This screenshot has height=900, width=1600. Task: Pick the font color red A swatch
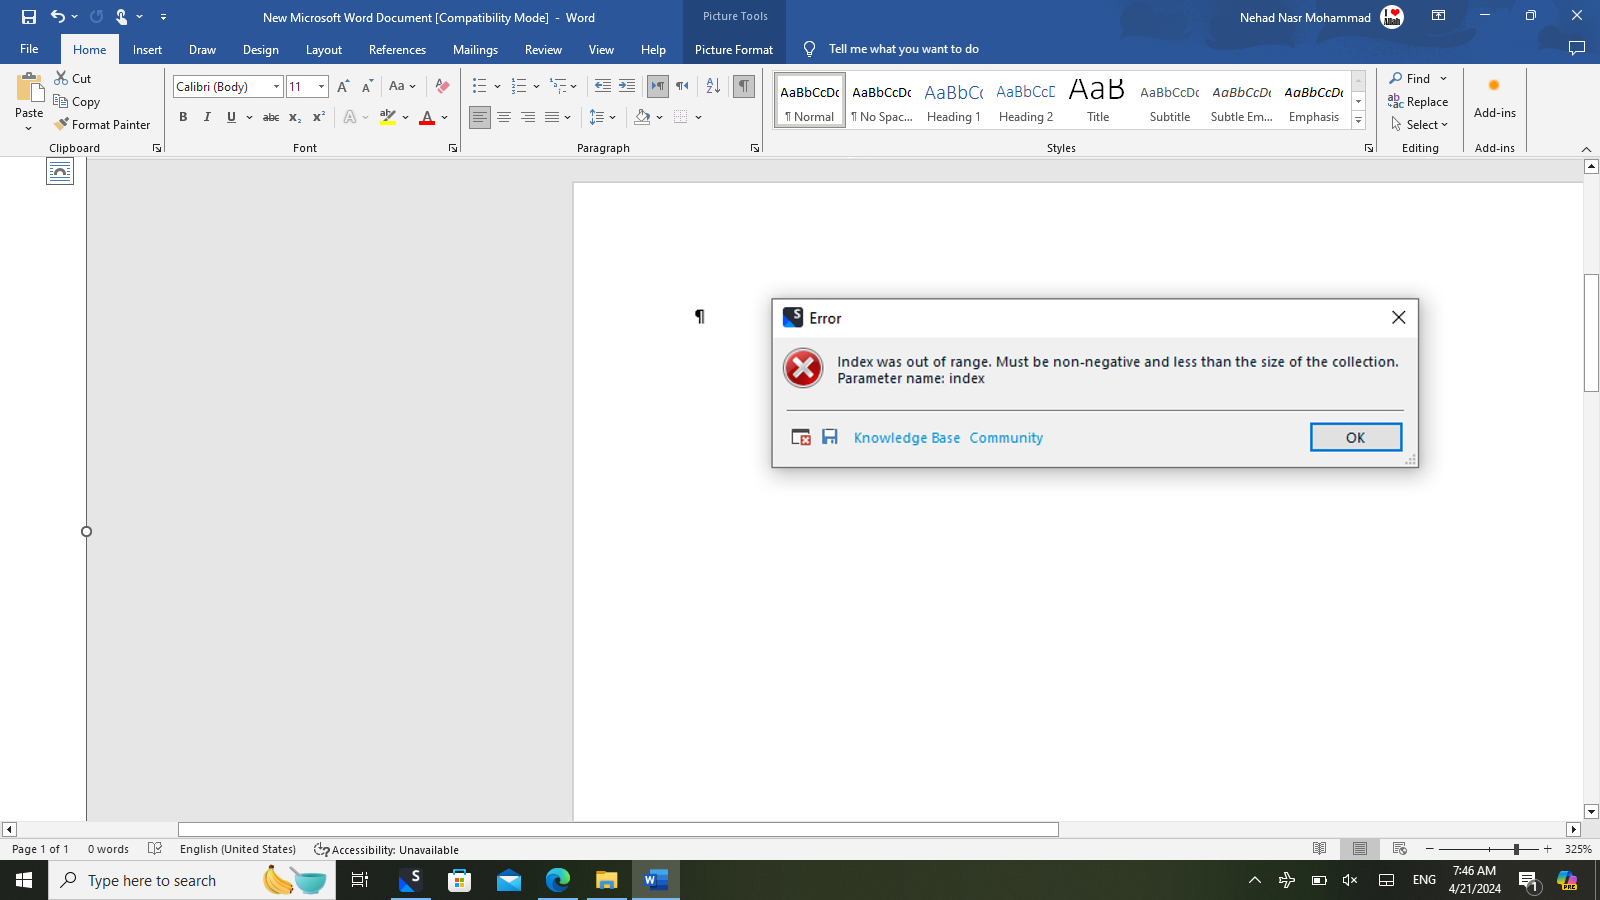(427, 117)
